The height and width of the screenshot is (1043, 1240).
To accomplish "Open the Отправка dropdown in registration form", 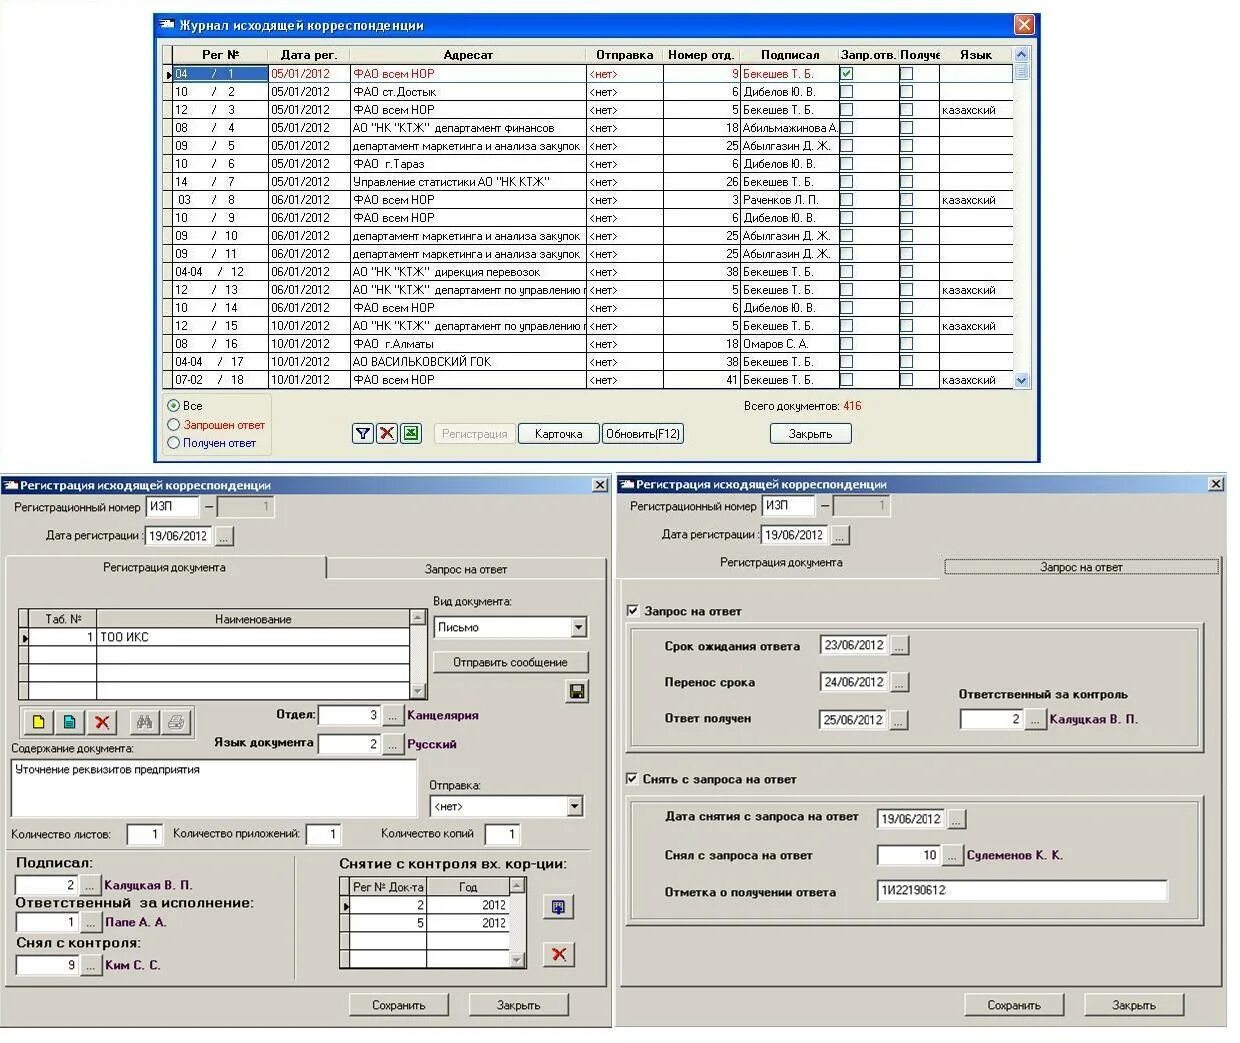I will click(575, 806).
